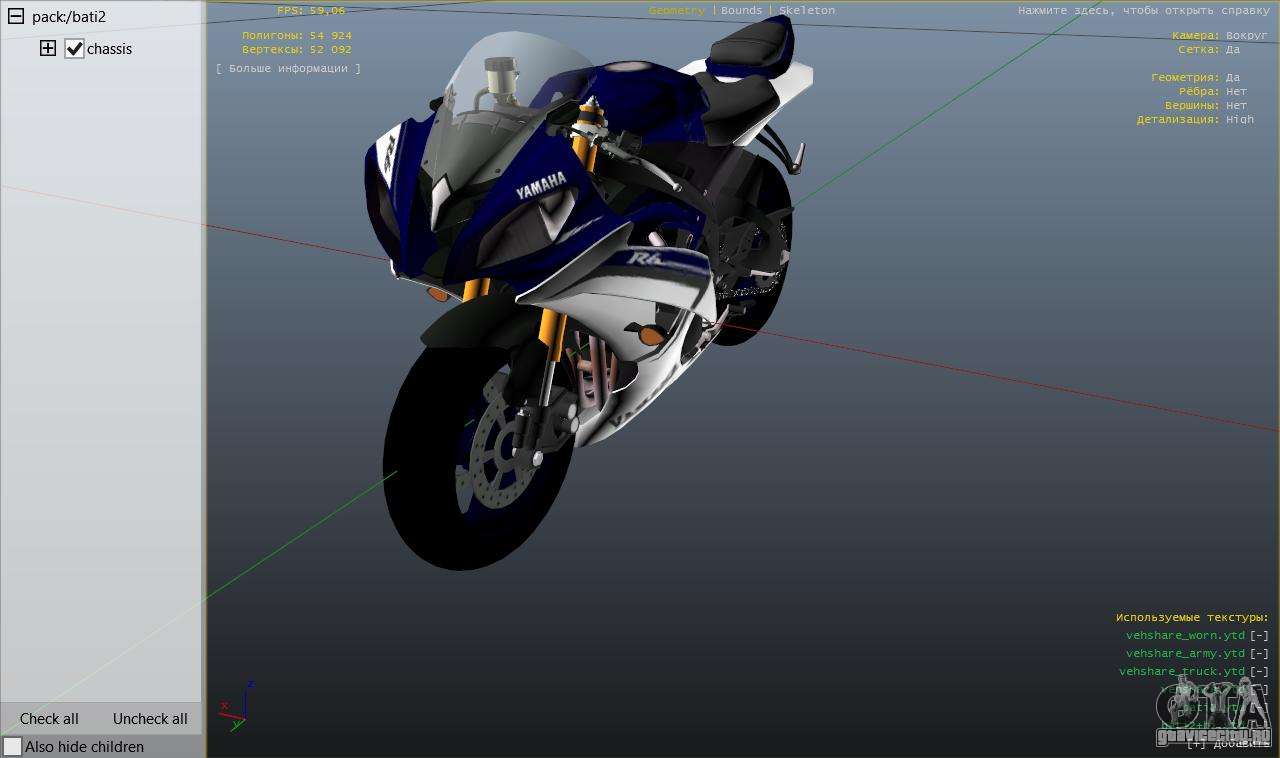This screenshot has width=1280, height=758.
Task: Switch to the Geometry view tab
Action: pyautogui.click(x=677, y=10)
